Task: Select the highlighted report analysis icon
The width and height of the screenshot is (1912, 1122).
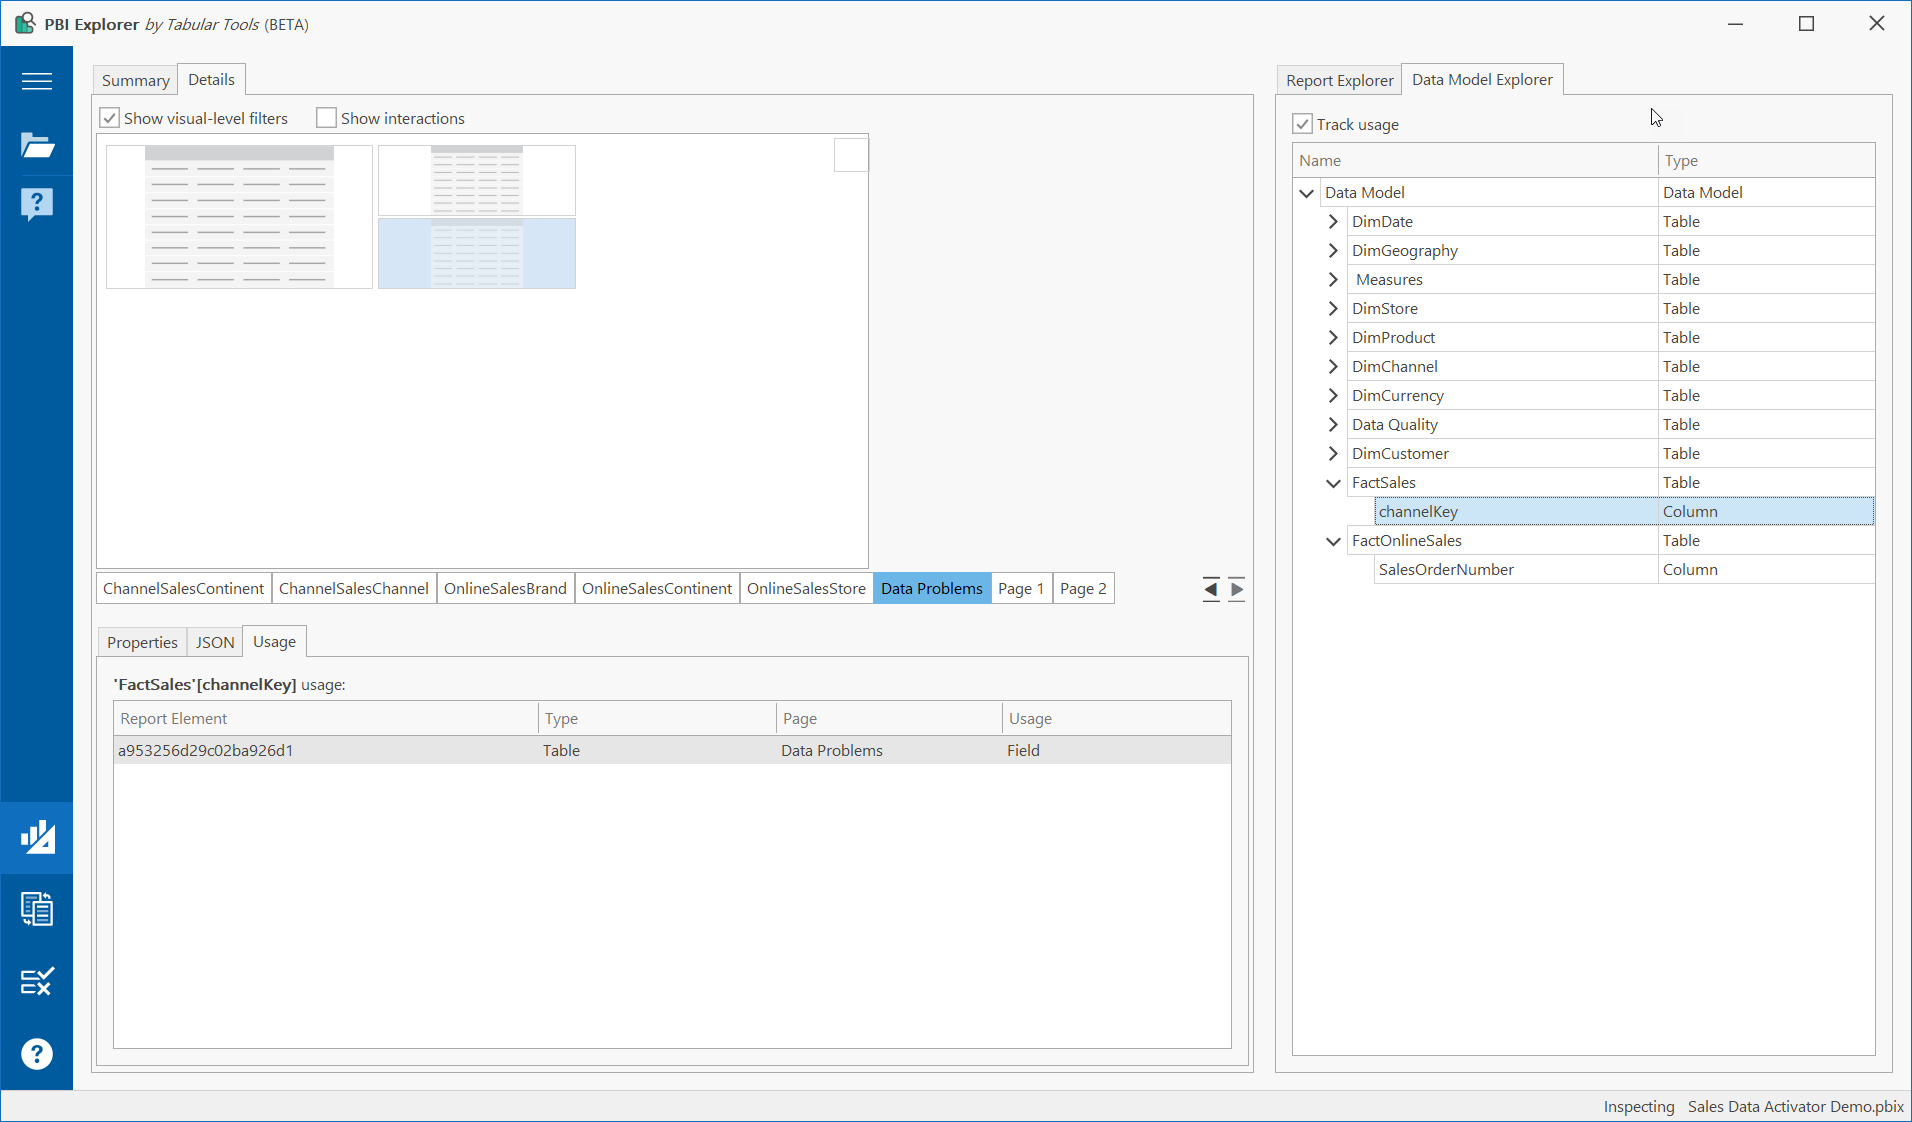Action: pyautogui.click(x=37, y=837)
